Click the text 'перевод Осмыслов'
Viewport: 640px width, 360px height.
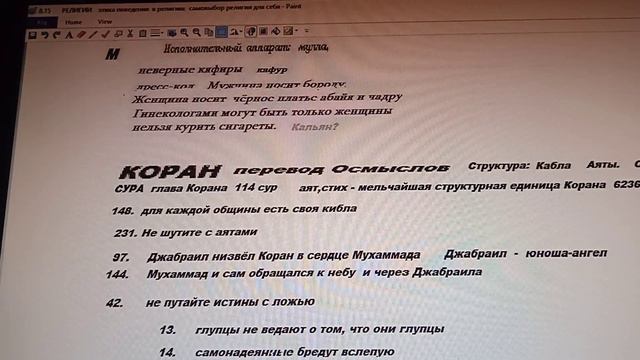pos(342,169)
